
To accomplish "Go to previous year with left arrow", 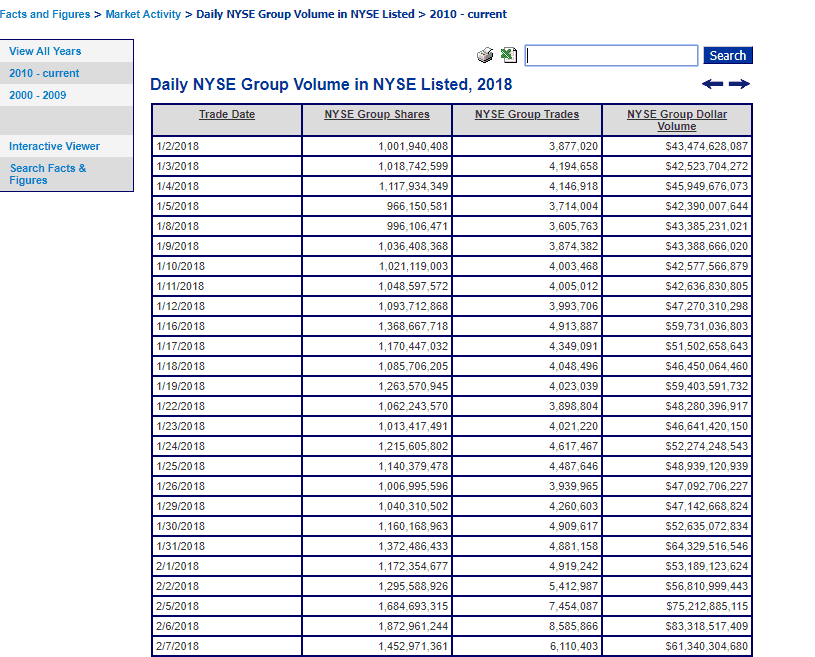I will [x=712, y=84].
